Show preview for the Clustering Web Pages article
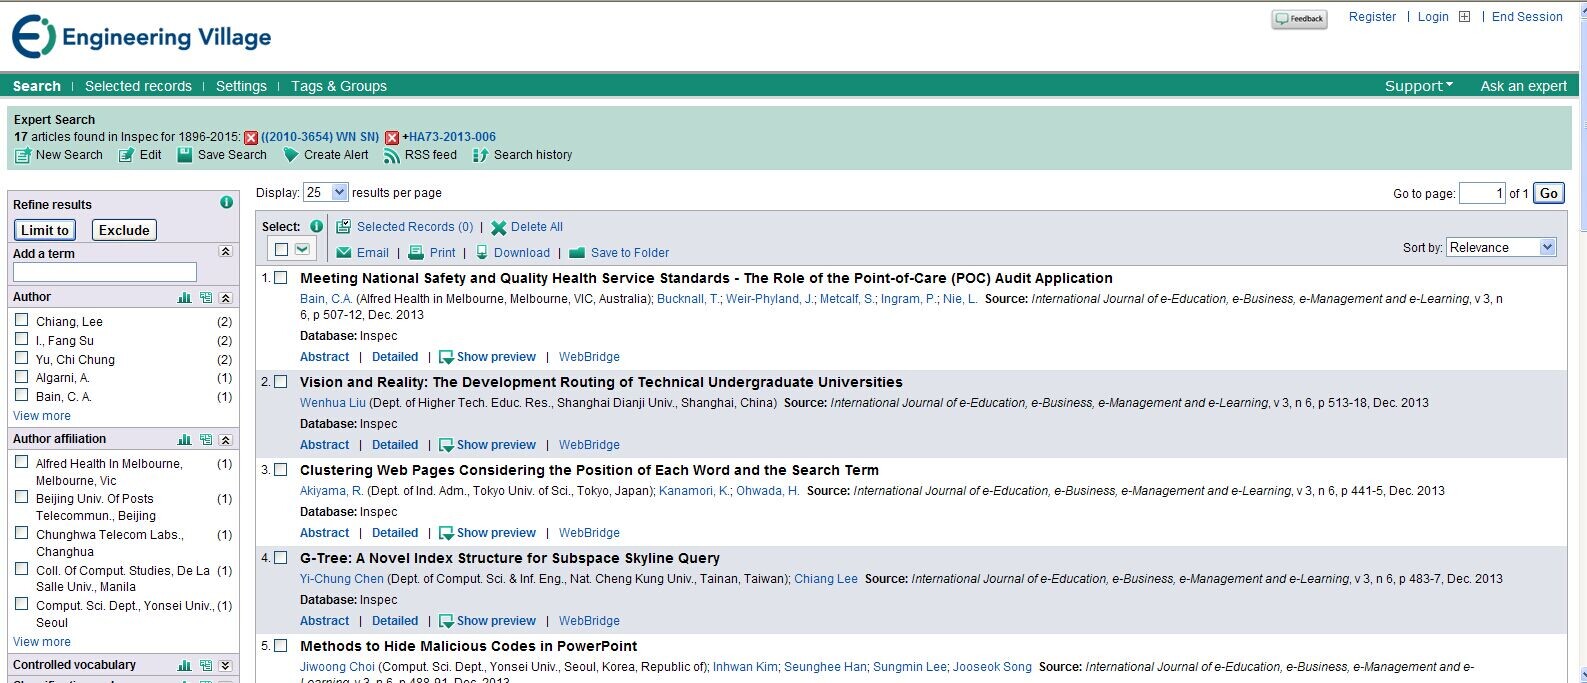This screenshot has width=1587, height=683. 487,533
